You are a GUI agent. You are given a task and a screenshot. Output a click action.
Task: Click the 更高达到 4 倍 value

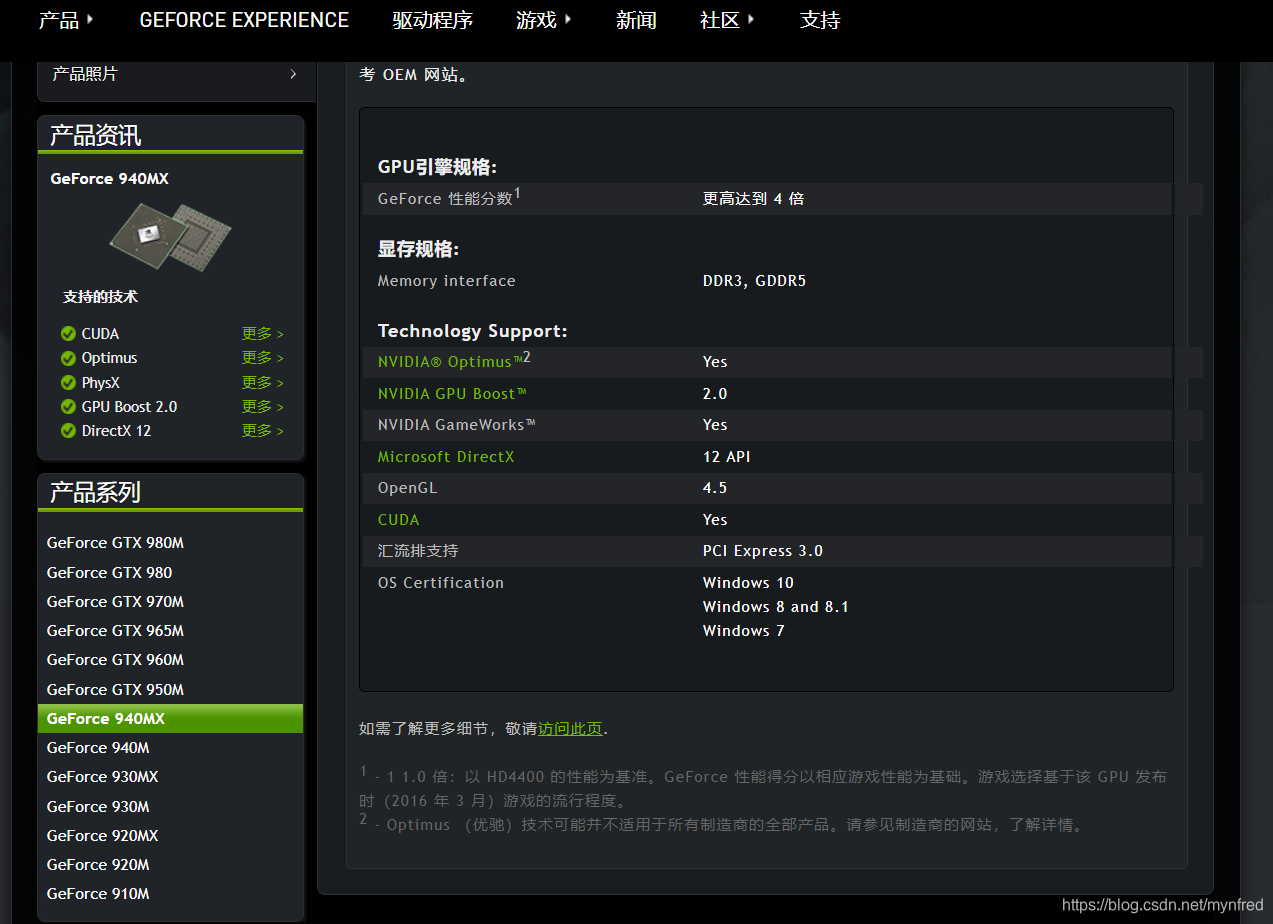click(753, 199)
